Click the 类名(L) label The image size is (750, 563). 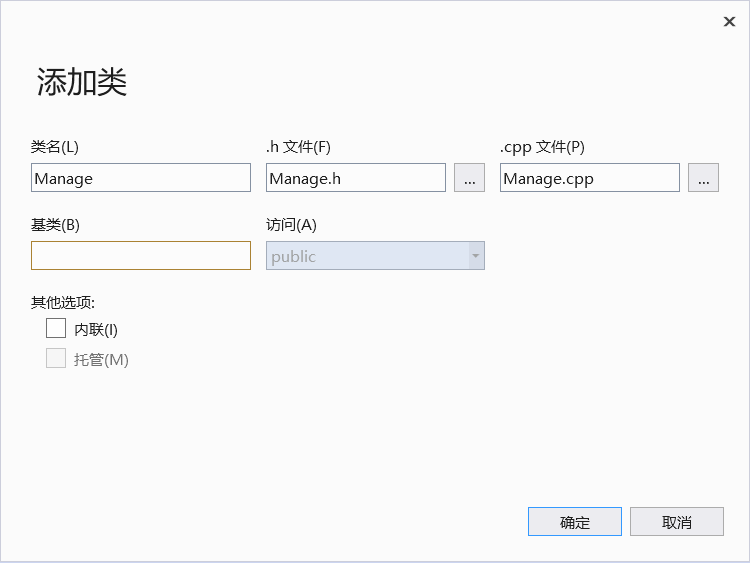(55, 147)
